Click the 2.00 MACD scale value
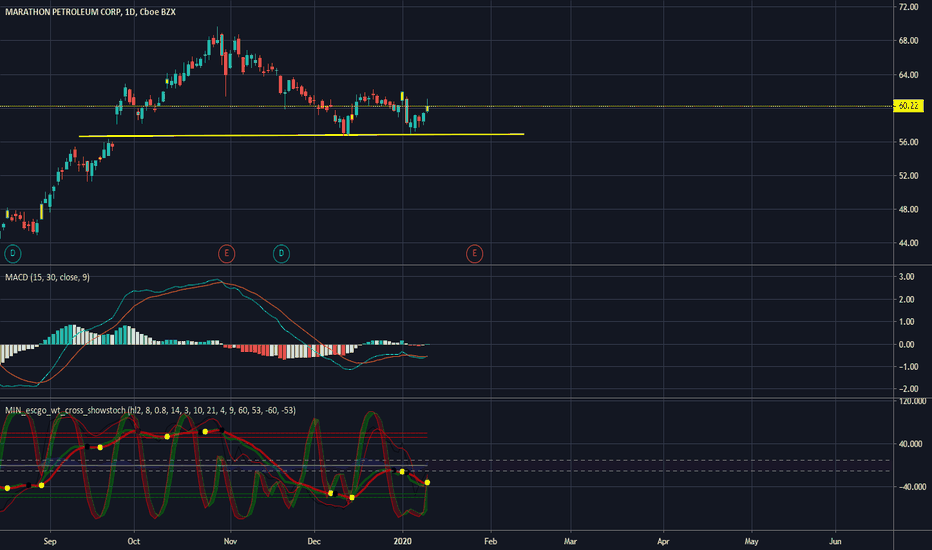932x550 pixels. [x=906, y=300]
